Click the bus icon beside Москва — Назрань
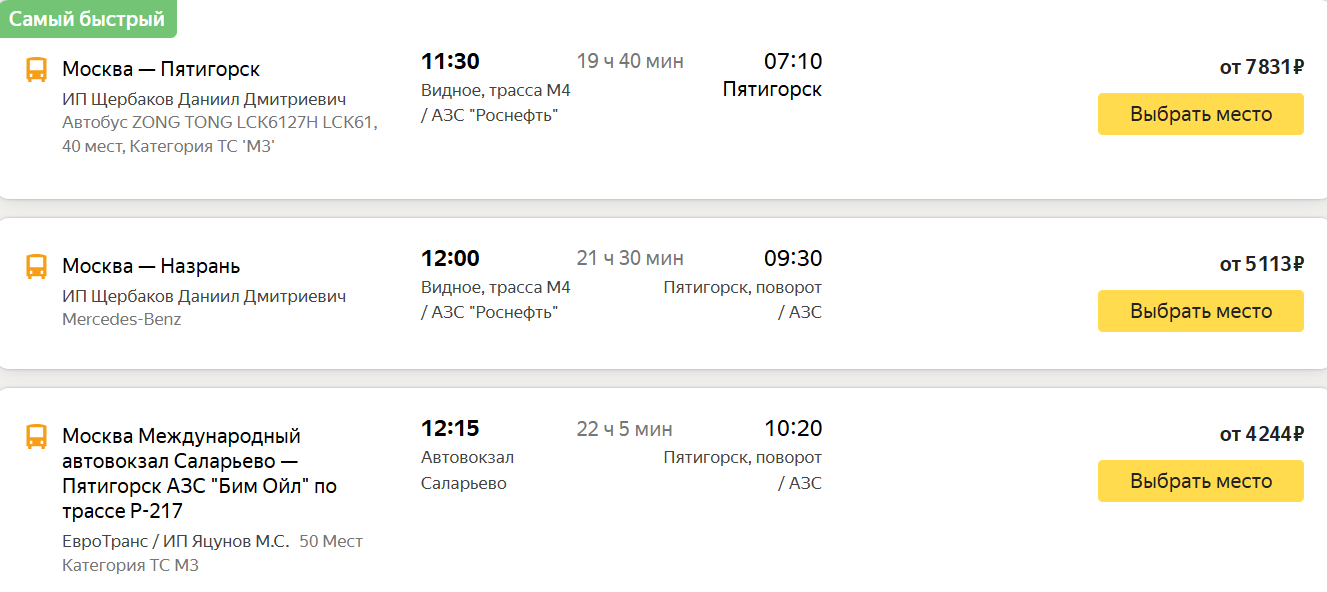This screenshot has height=592, width=1327. 36,267
